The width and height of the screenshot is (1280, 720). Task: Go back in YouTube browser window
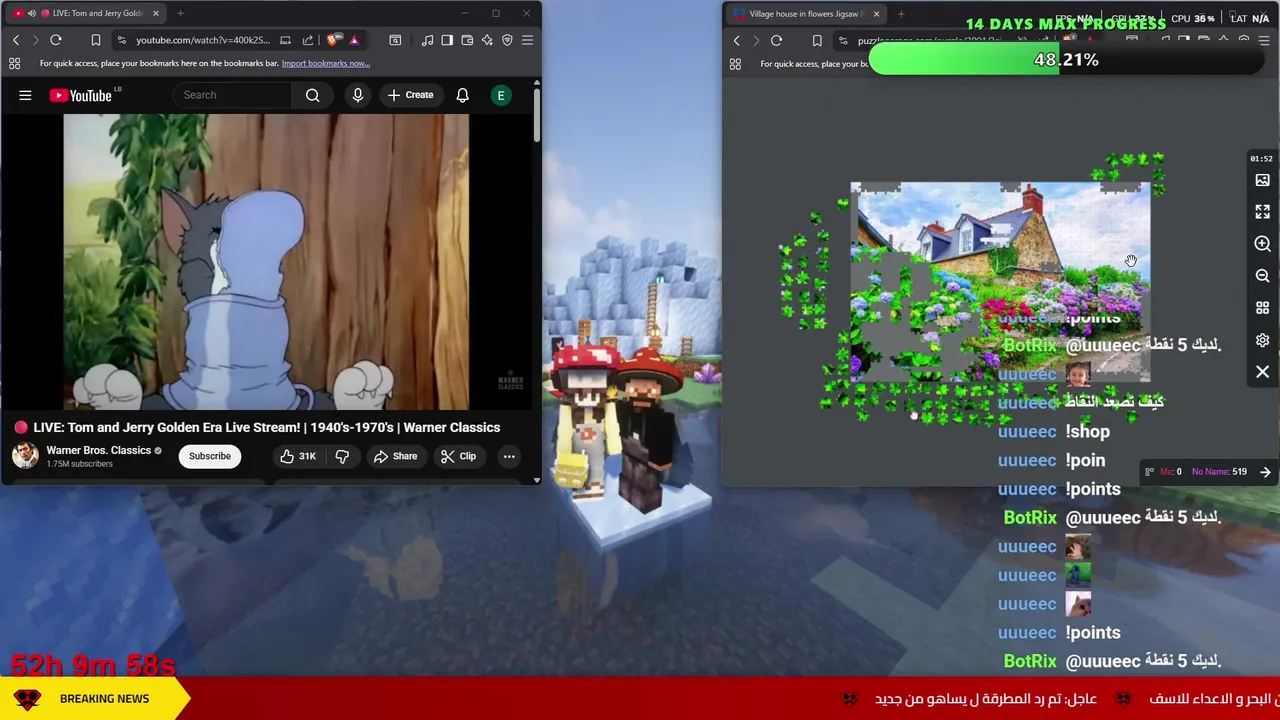coord(15,40)
